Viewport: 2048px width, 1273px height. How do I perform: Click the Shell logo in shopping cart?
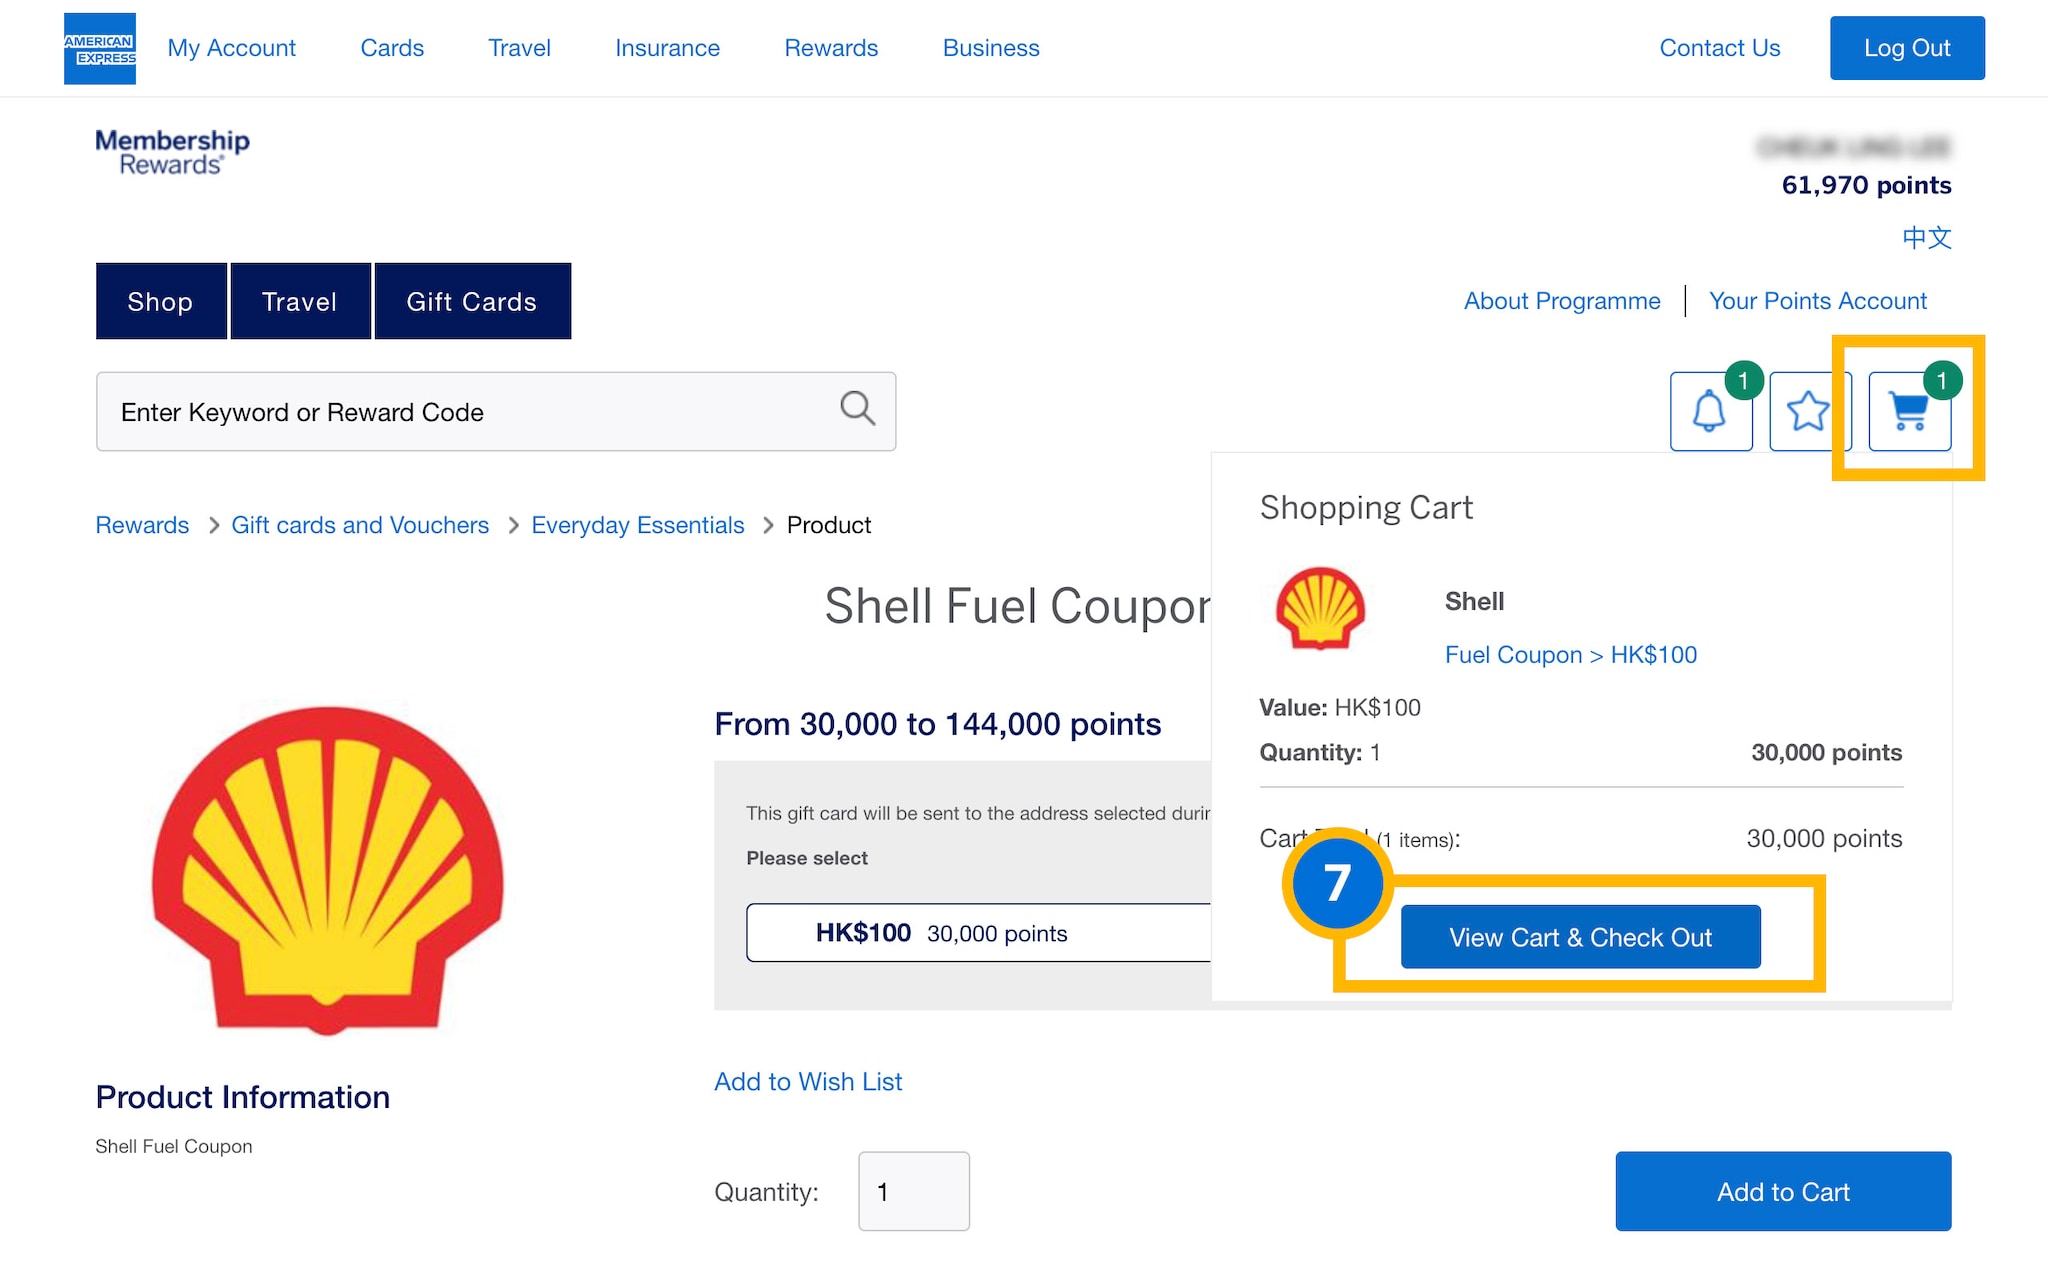point(1320,608)
